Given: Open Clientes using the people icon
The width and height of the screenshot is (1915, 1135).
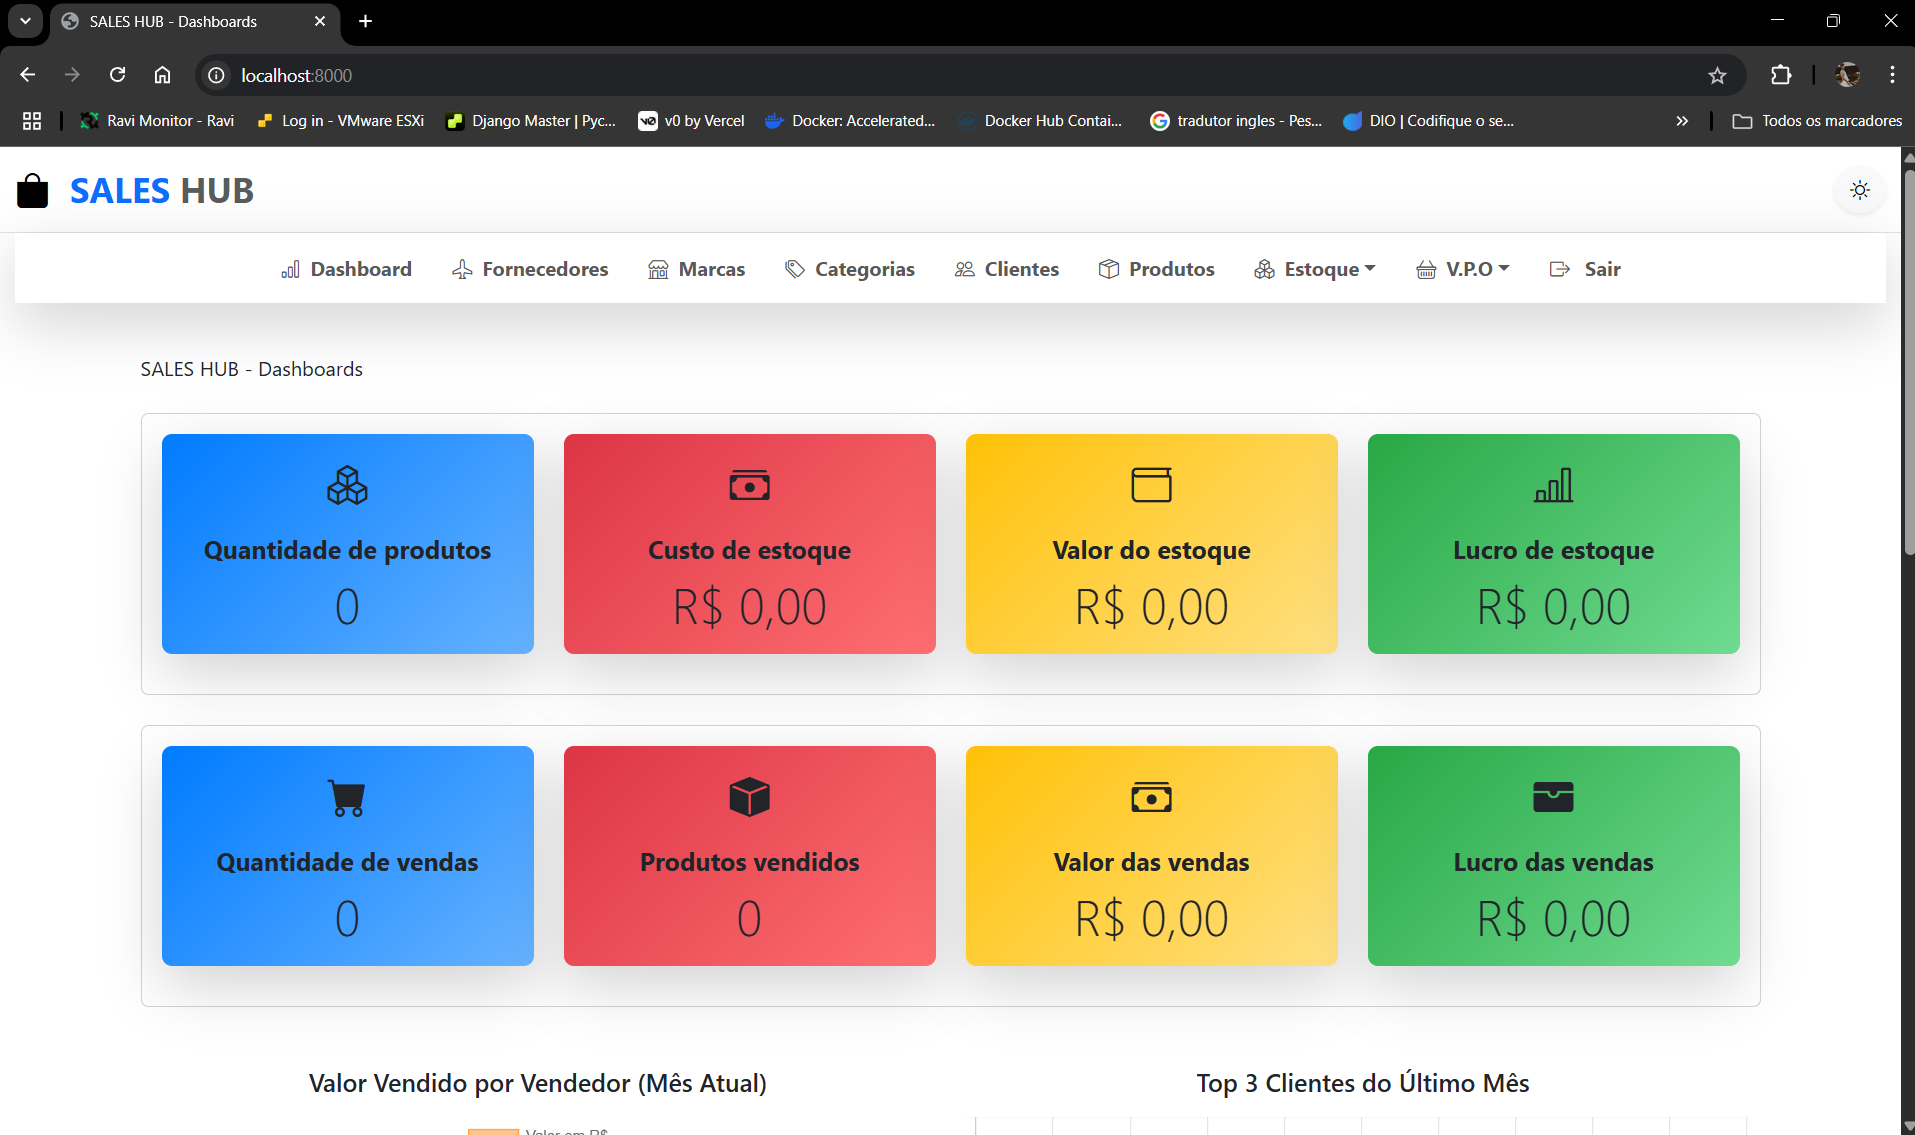Looking at the screenshot, I should (x=963, y=268).
